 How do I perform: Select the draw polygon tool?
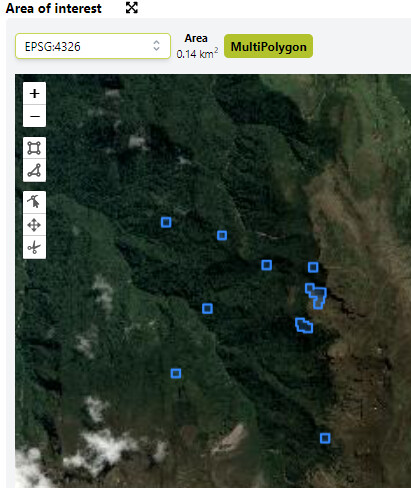point(34,170)
